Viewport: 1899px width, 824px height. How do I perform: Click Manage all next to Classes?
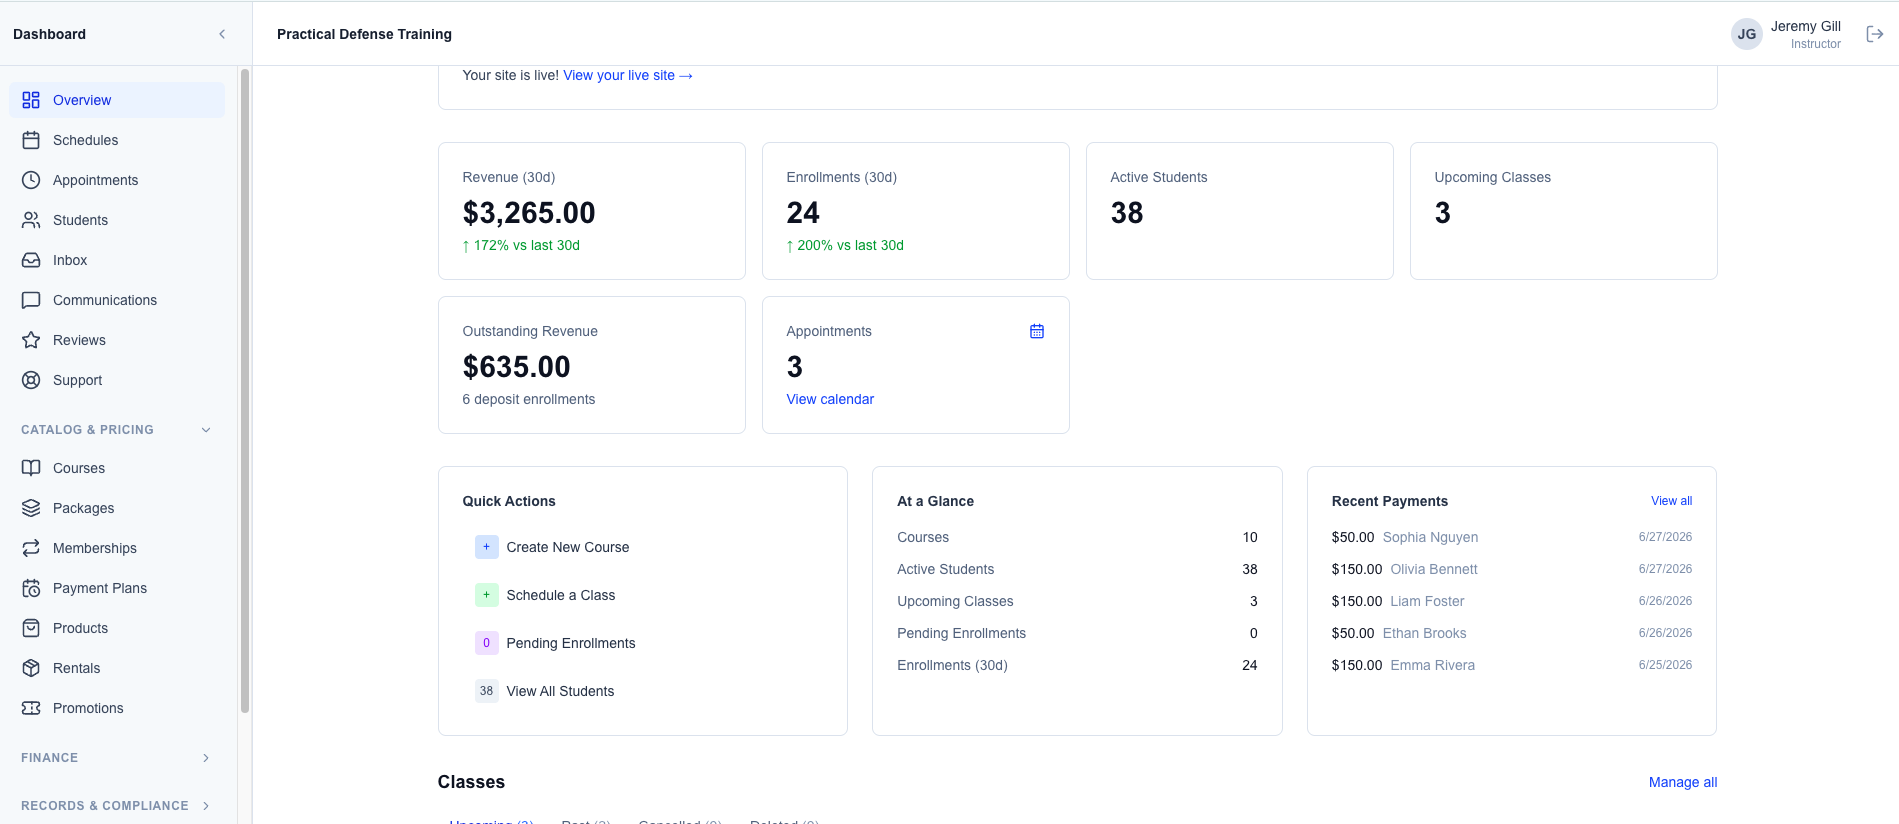point(1683,782)
